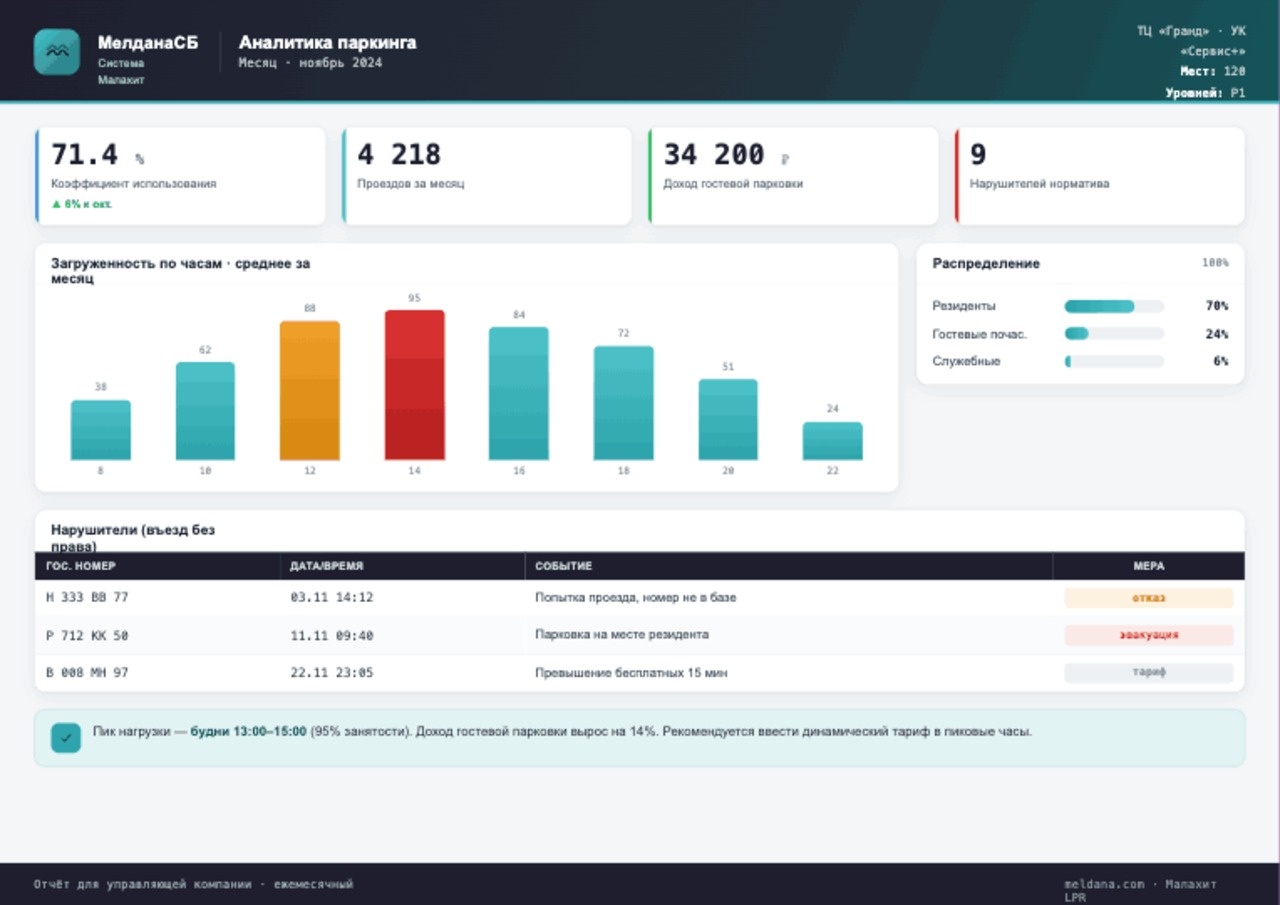Click the Распределение panel heading
This screenshot has width=1280, height=905.
(986, 264)
